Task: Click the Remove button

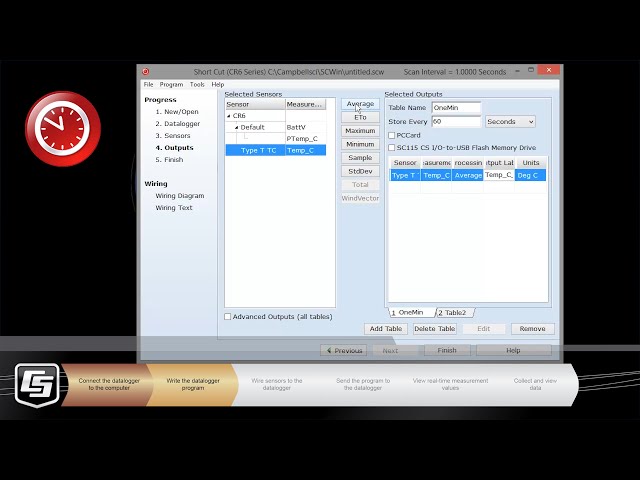Action: pos(533,329)
